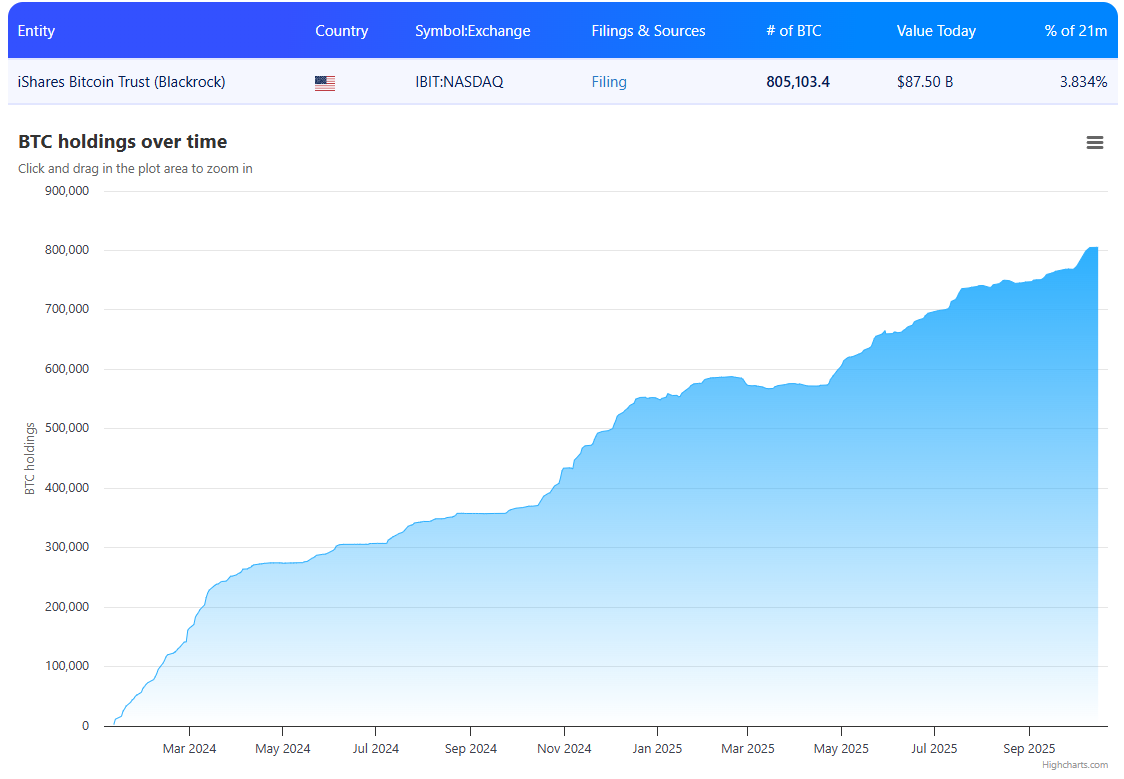Click the Value Today column header
Viewport: 1124px width, 779px height.
tap(936, 31)
